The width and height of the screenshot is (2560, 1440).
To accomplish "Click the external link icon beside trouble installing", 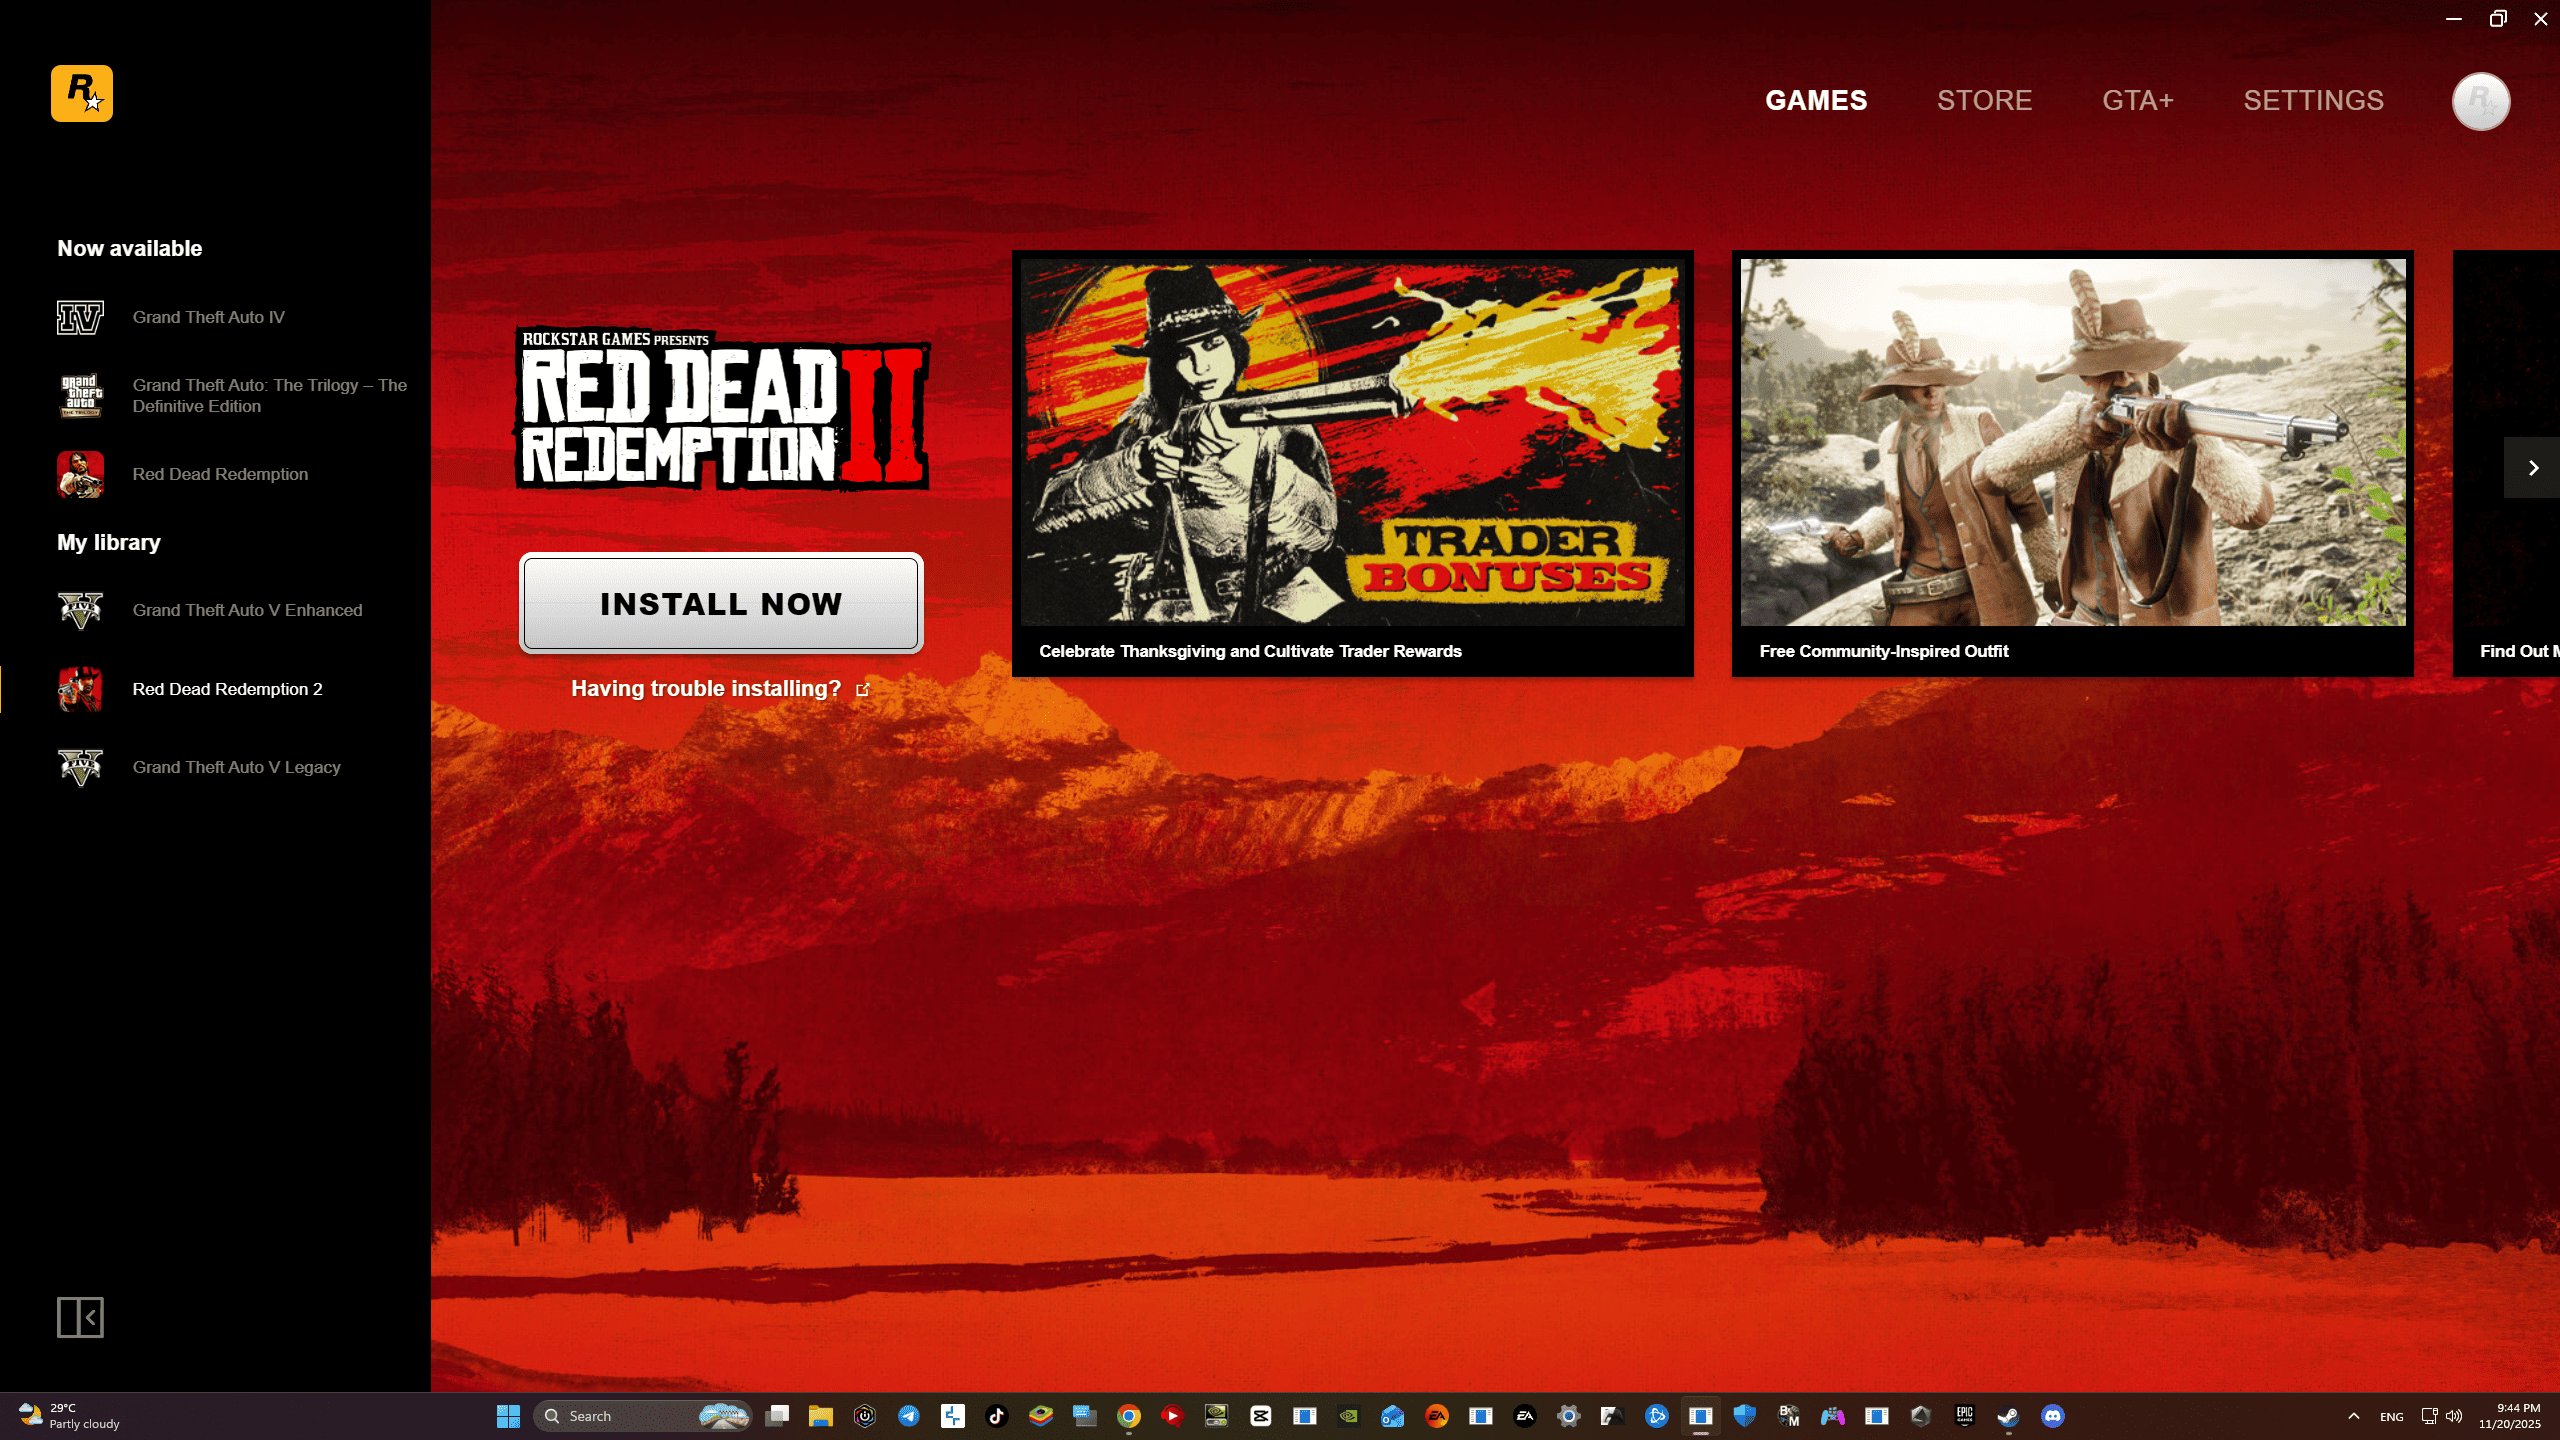I will point(863,690).
